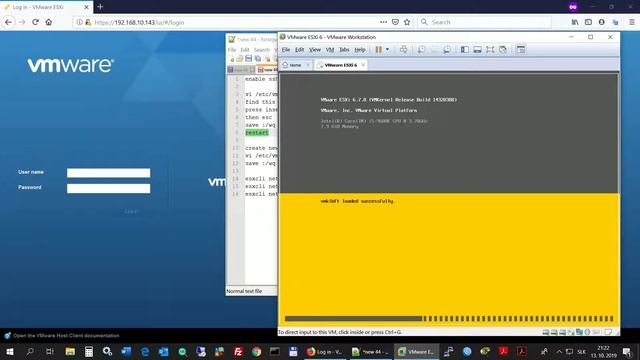Click the VMware Workstation pause button
Viewport: 640px width, 360px height.
coord(378,49)
